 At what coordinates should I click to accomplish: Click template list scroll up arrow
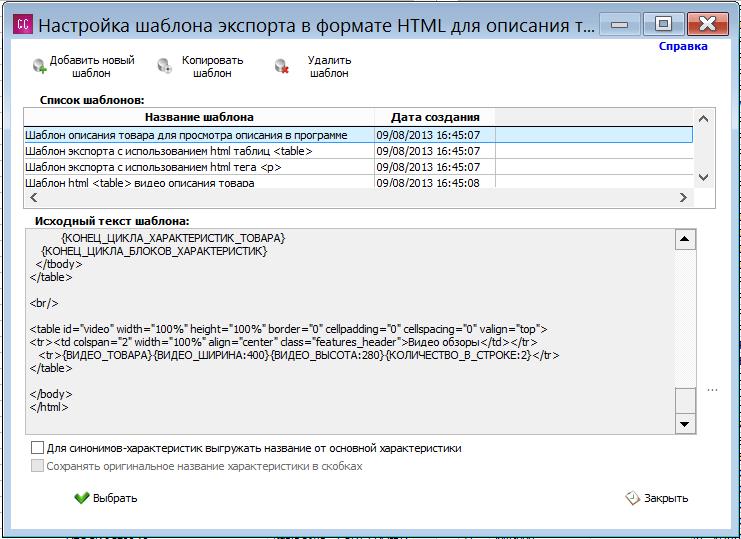(x=703, y=119)
